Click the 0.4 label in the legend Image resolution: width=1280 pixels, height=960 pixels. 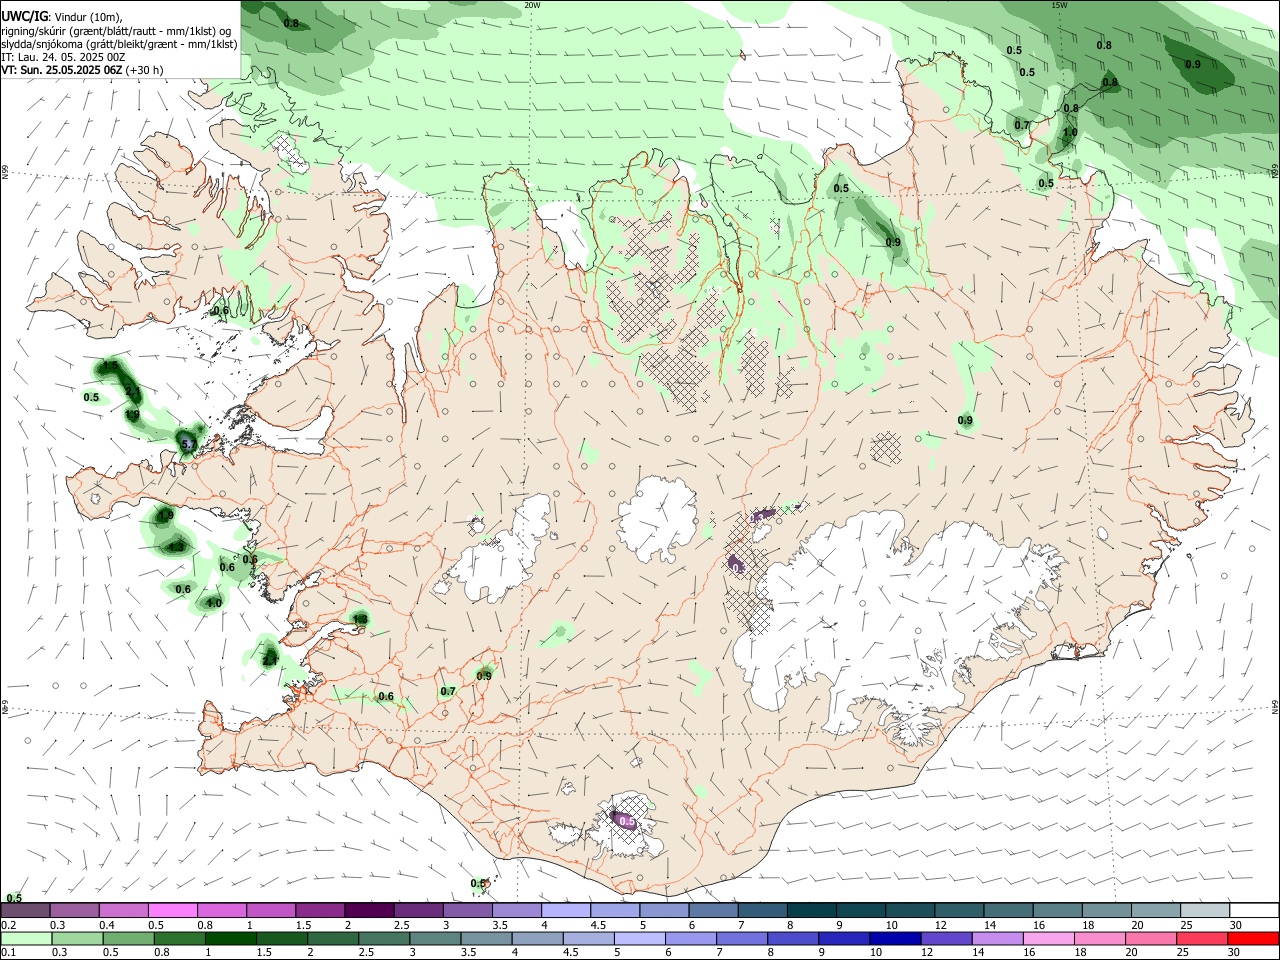pyautogui.click(x=106, y=925)
